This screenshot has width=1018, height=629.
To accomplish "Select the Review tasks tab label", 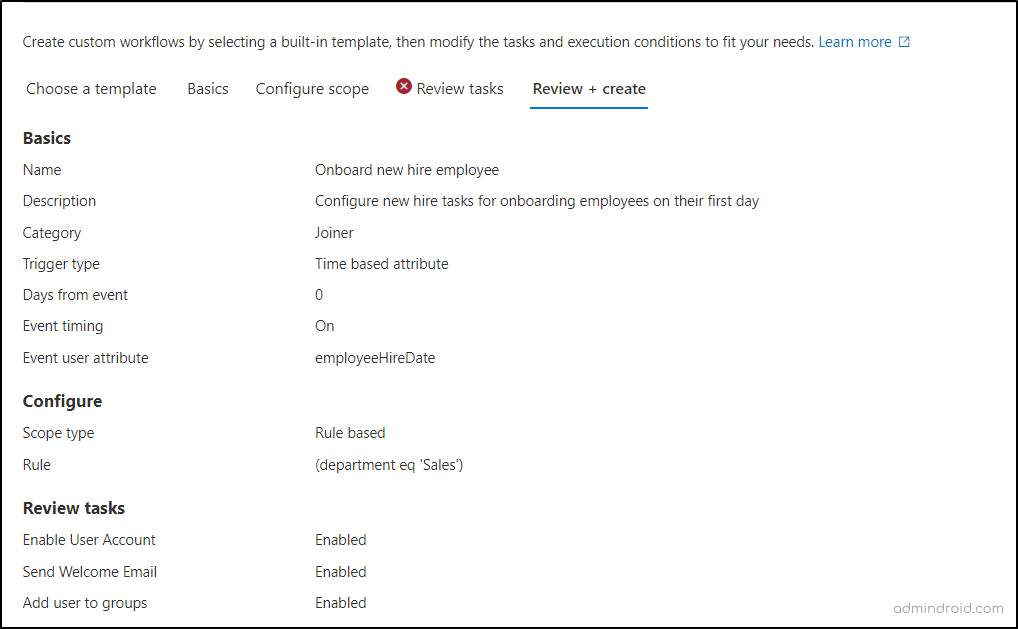I will tap(460, 89).
